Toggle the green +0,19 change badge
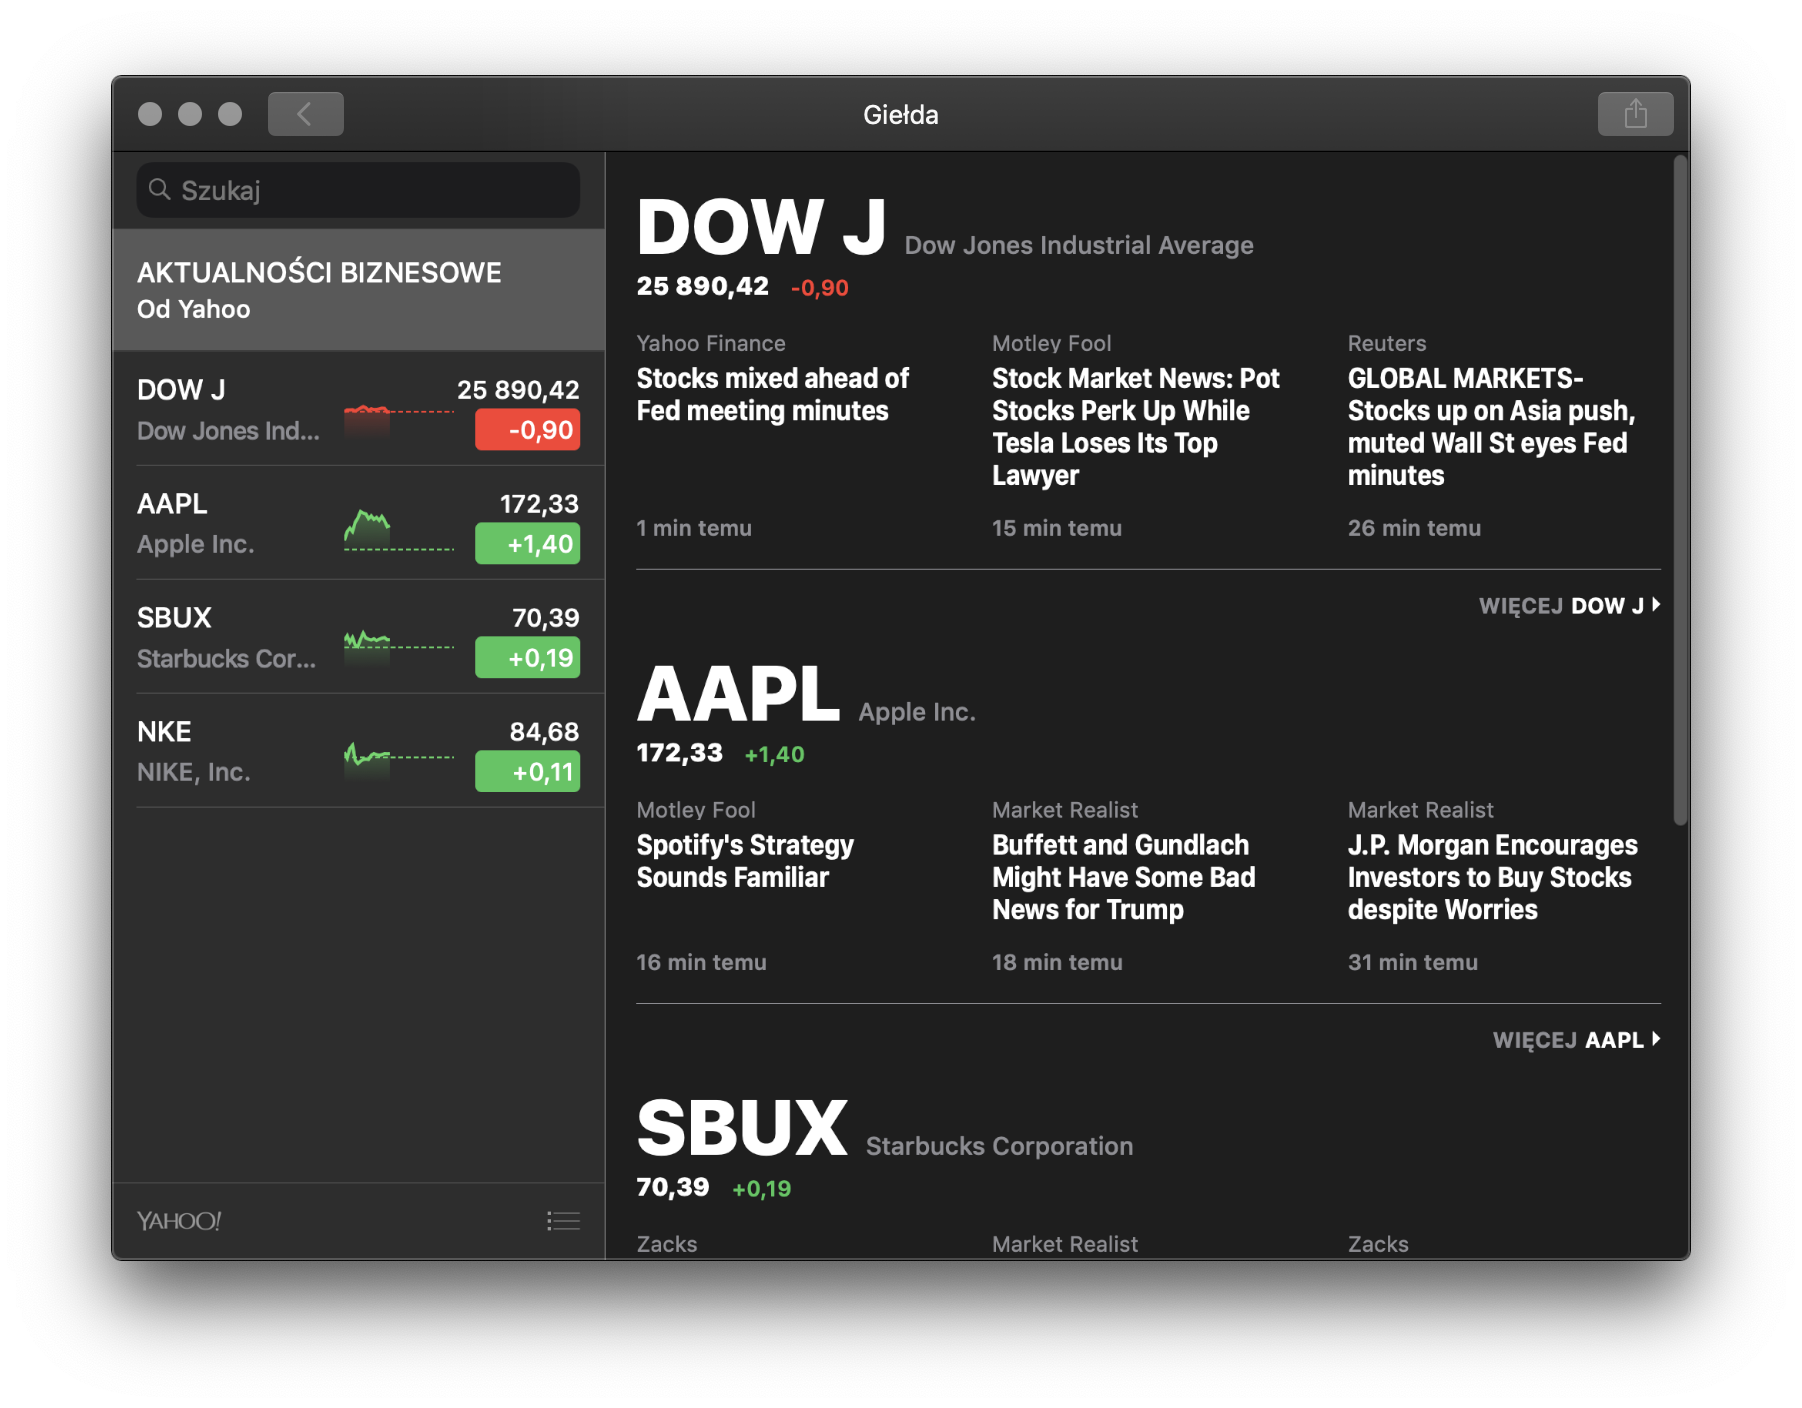 pos(527,658)
